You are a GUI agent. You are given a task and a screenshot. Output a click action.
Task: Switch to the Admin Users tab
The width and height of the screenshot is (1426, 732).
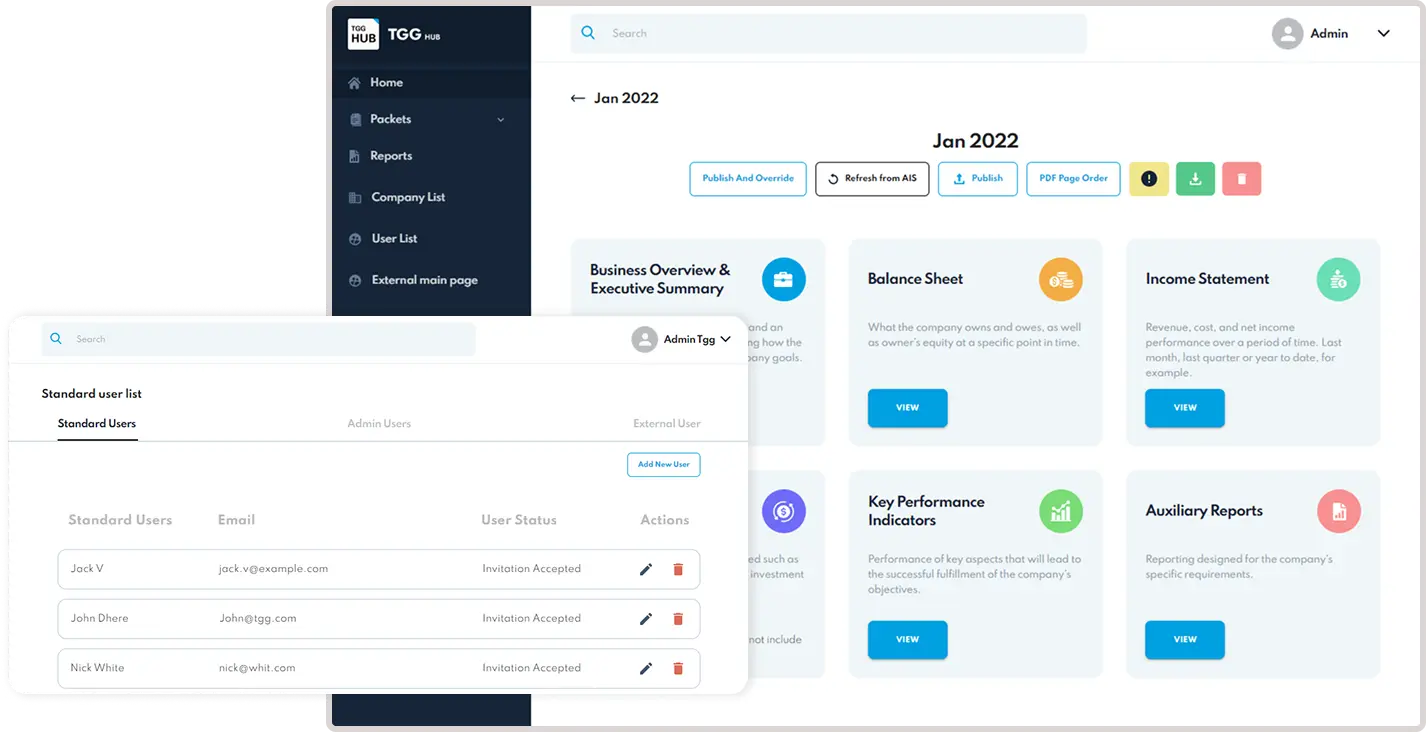coord(379,424)
